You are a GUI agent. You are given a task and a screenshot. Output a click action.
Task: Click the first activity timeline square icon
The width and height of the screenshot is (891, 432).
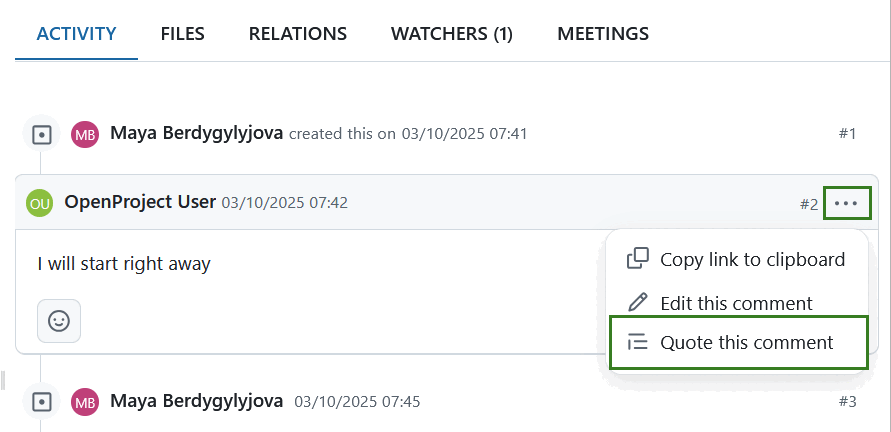[41, 134]
